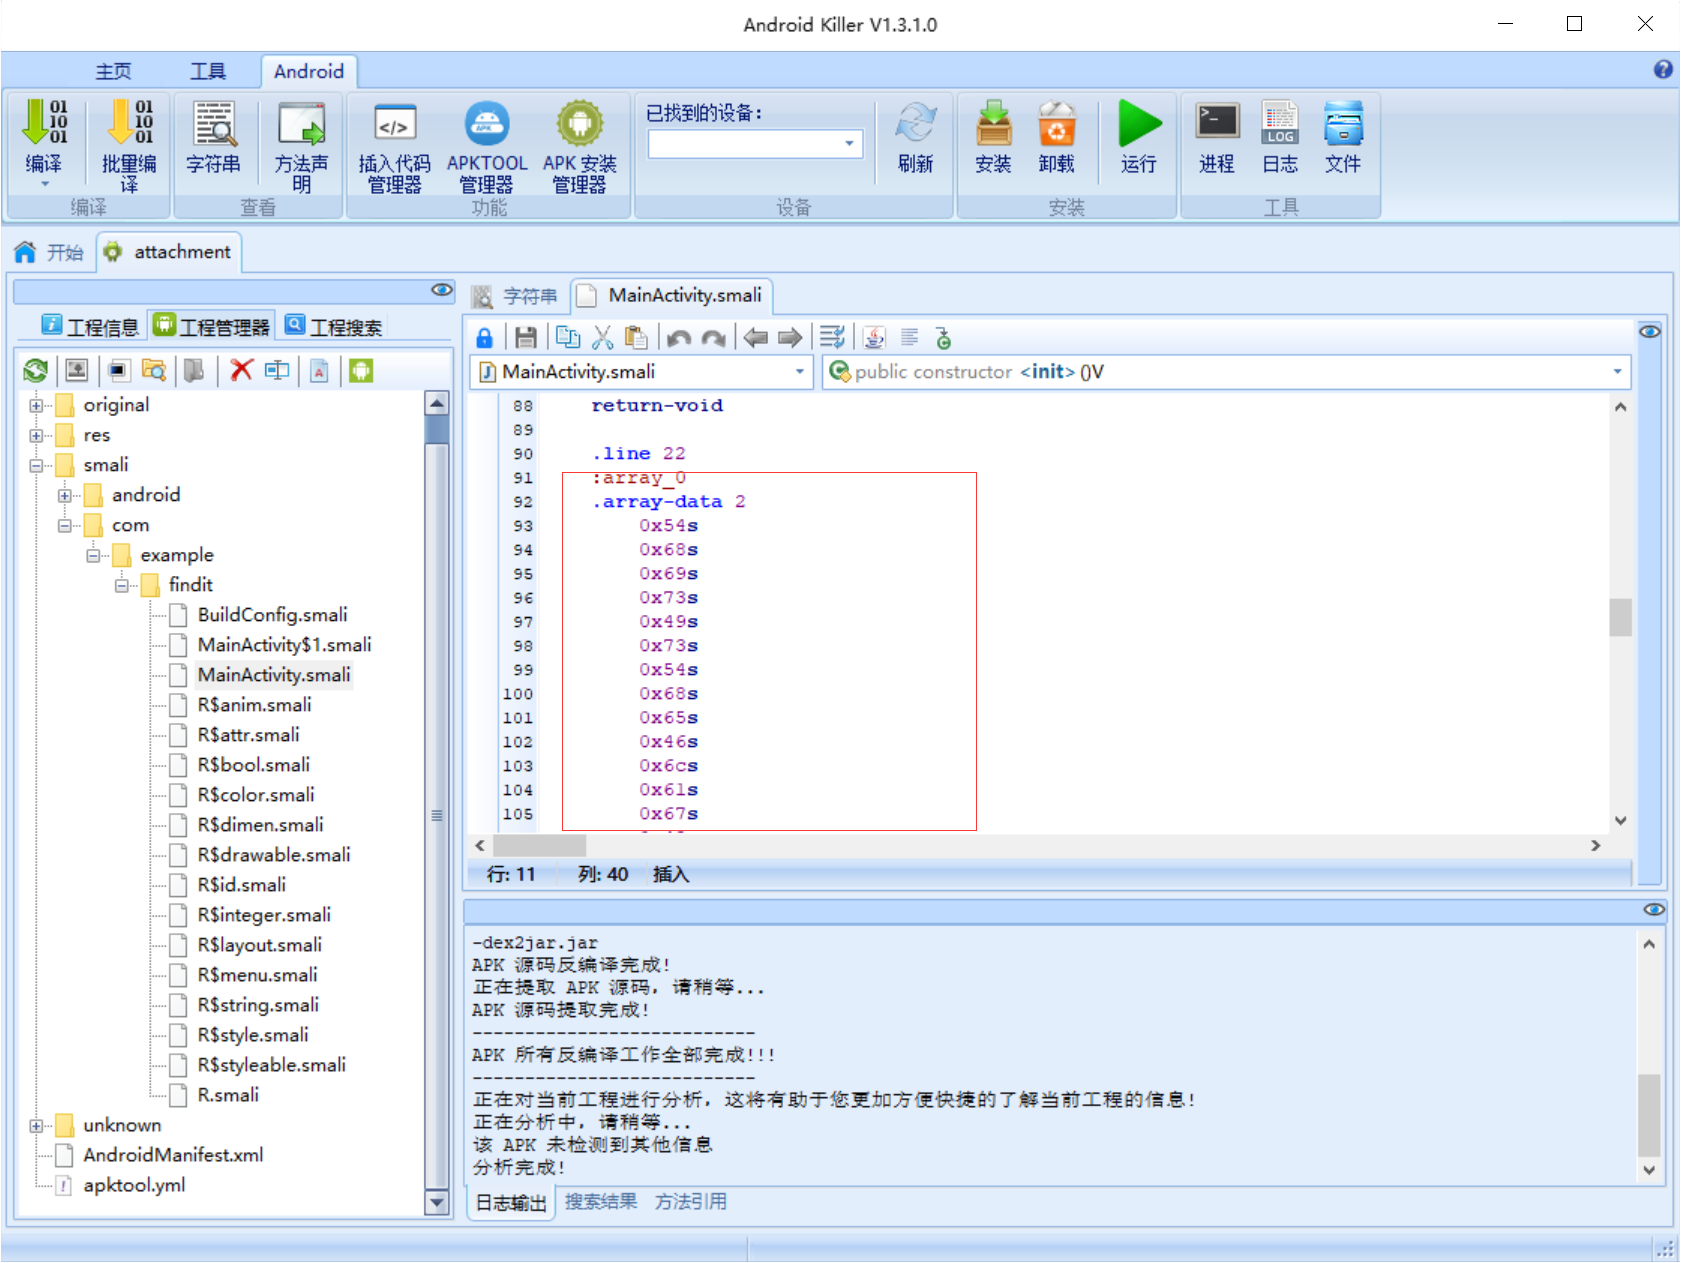Select apktool.yml in the tree
The width and height of the screenshot is (1681, 1263).
pyautogui.click(x=134, y=1185)
